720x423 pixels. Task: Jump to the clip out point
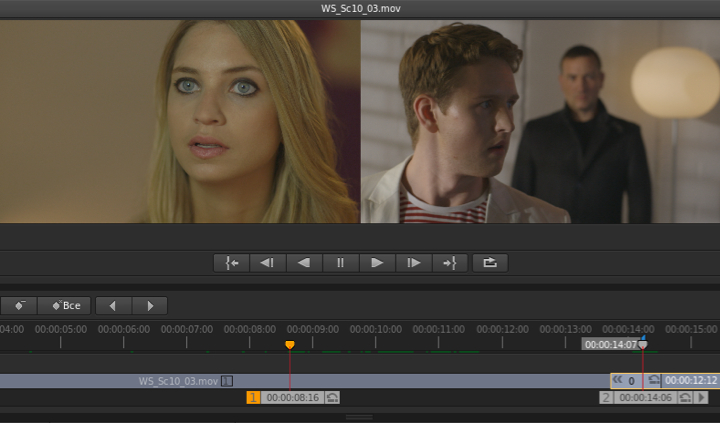(x=450, y=263)
